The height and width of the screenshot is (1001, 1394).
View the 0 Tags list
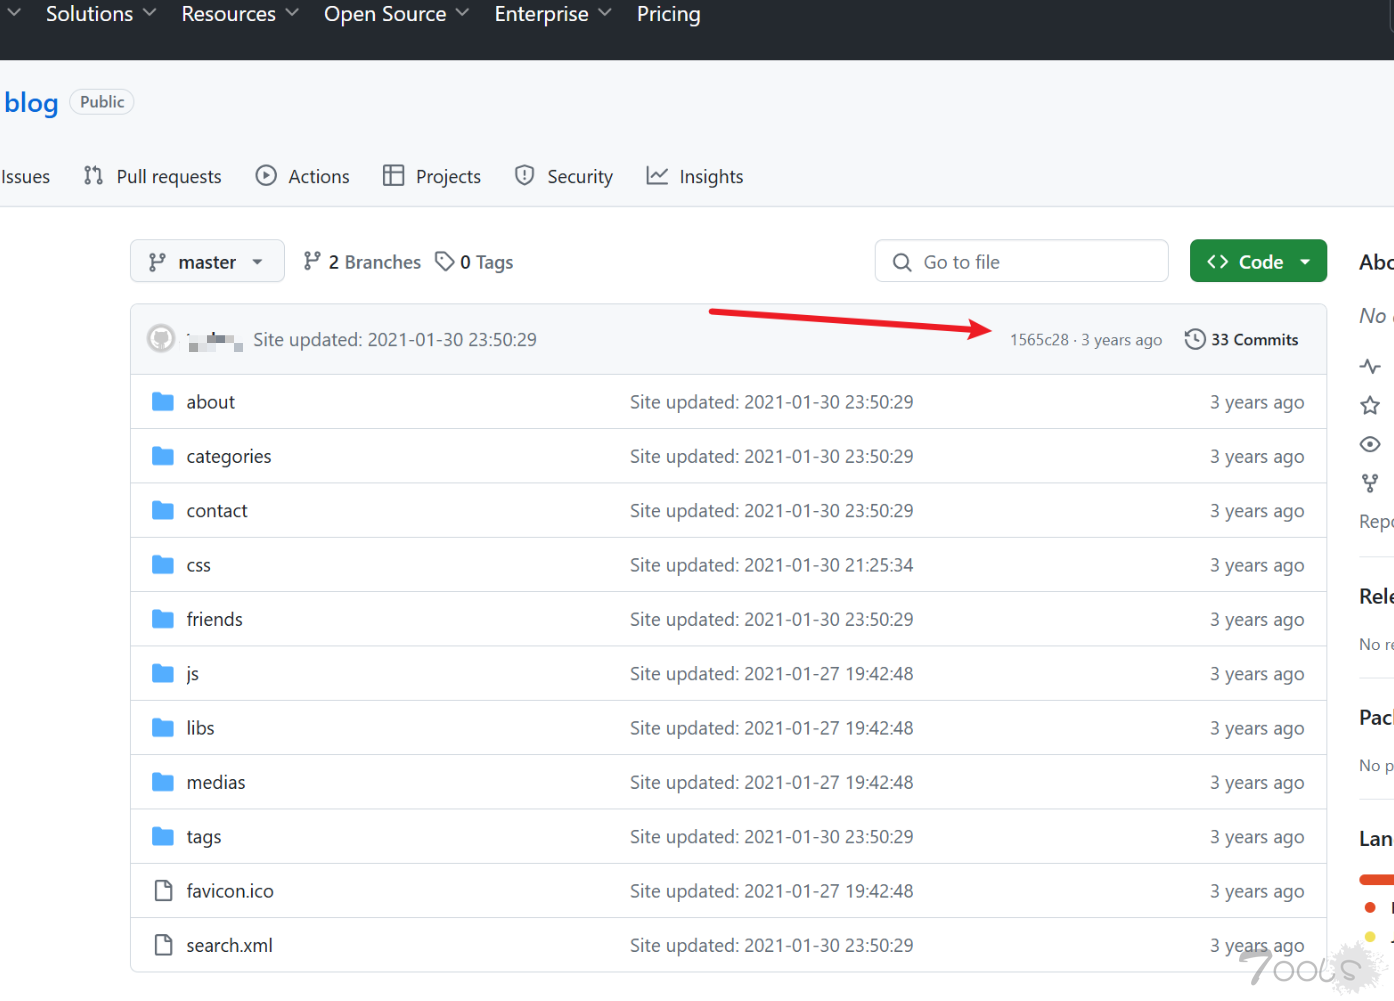click(x=474, y=262)
